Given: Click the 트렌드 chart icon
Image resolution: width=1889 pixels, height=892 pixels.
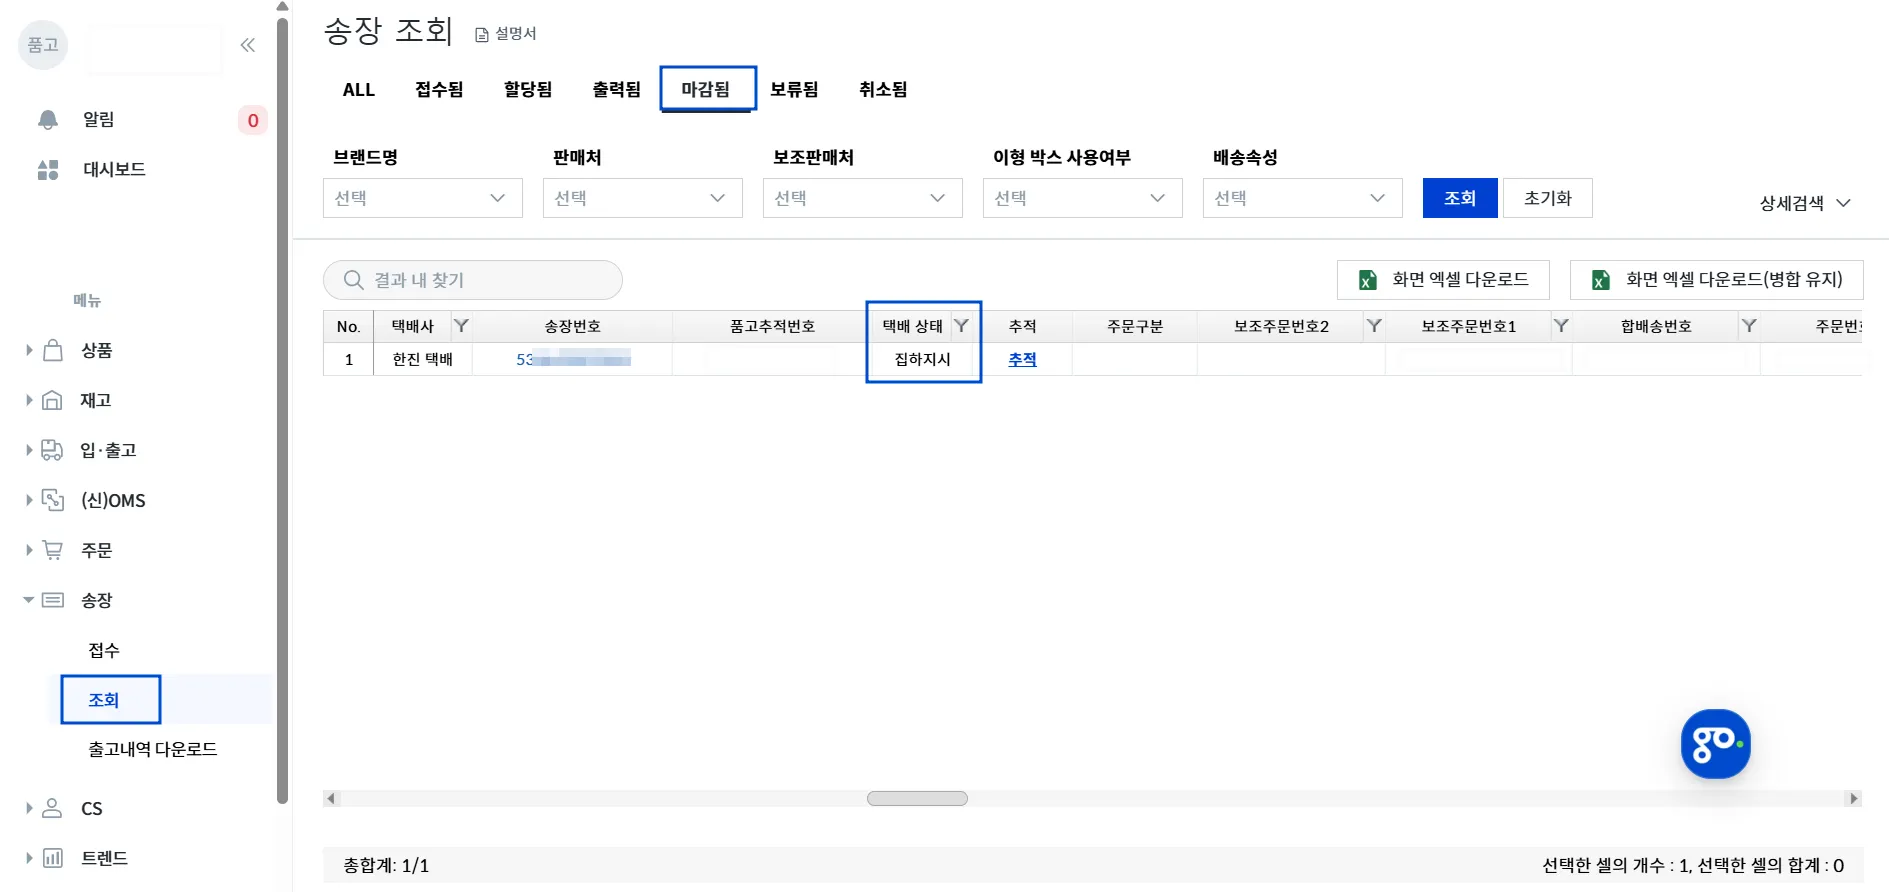Looking at the screenshot, I should click(x=53, y=858).
